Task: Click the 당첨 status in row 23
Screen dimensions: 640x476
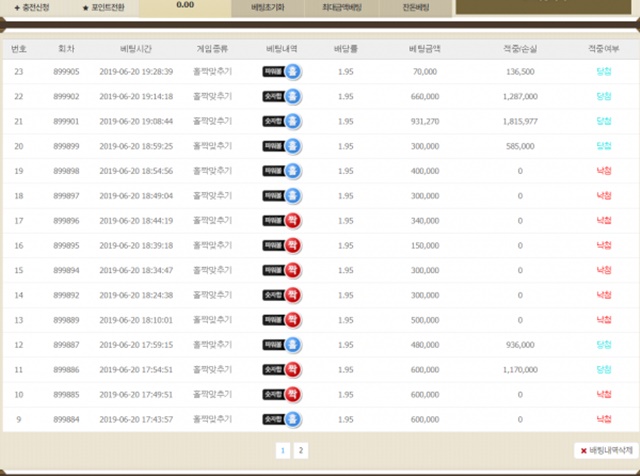Action: tap(604, 72)
